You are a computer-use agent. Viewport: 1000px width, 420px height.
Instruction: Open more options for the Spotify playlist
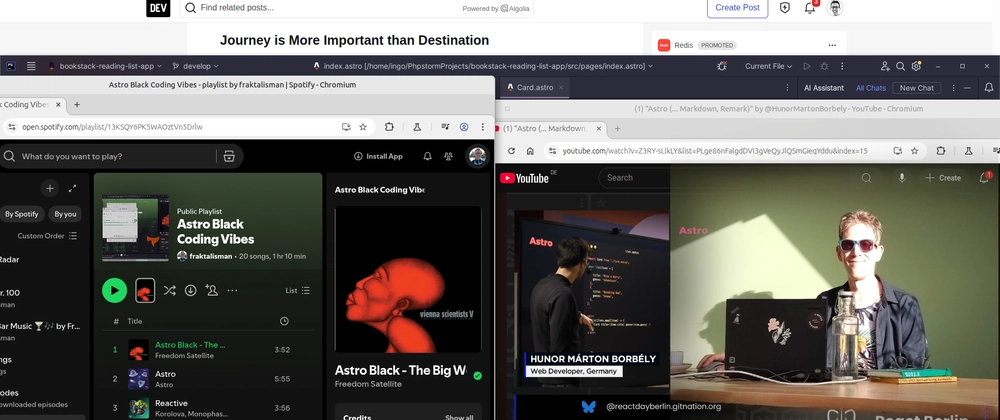tap(232, 291)
